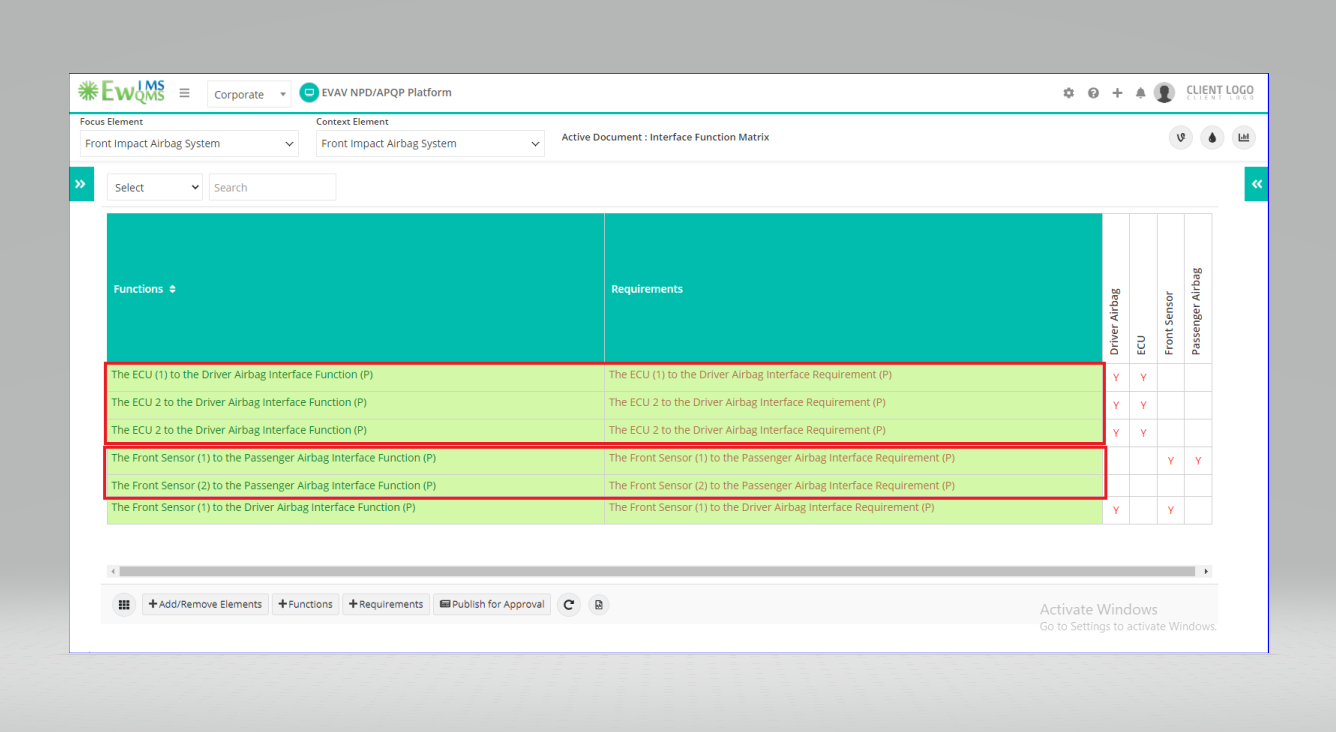
Task: Click the Vine-style round icon button
Action: click(x=1181, y=138)
